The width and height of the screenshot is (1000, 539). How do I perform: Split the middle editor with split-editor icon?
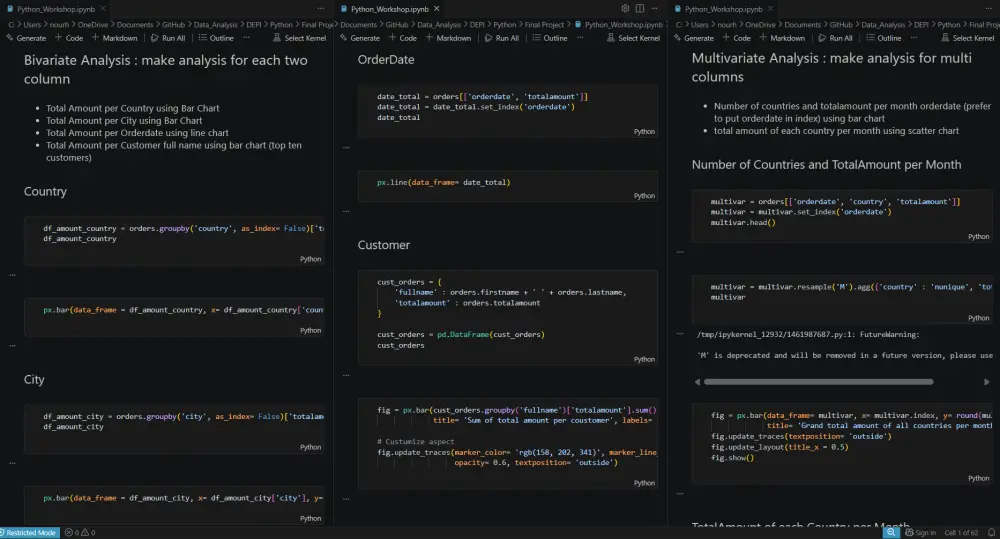pyautogui.click(x=640, y=8)
